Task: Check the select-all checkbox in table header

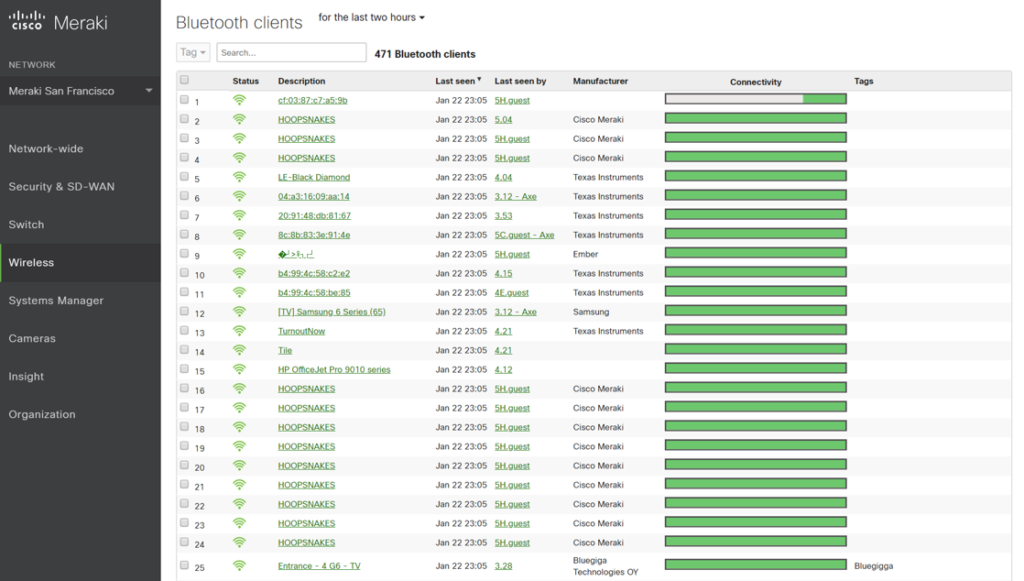Action: point(184,80)
